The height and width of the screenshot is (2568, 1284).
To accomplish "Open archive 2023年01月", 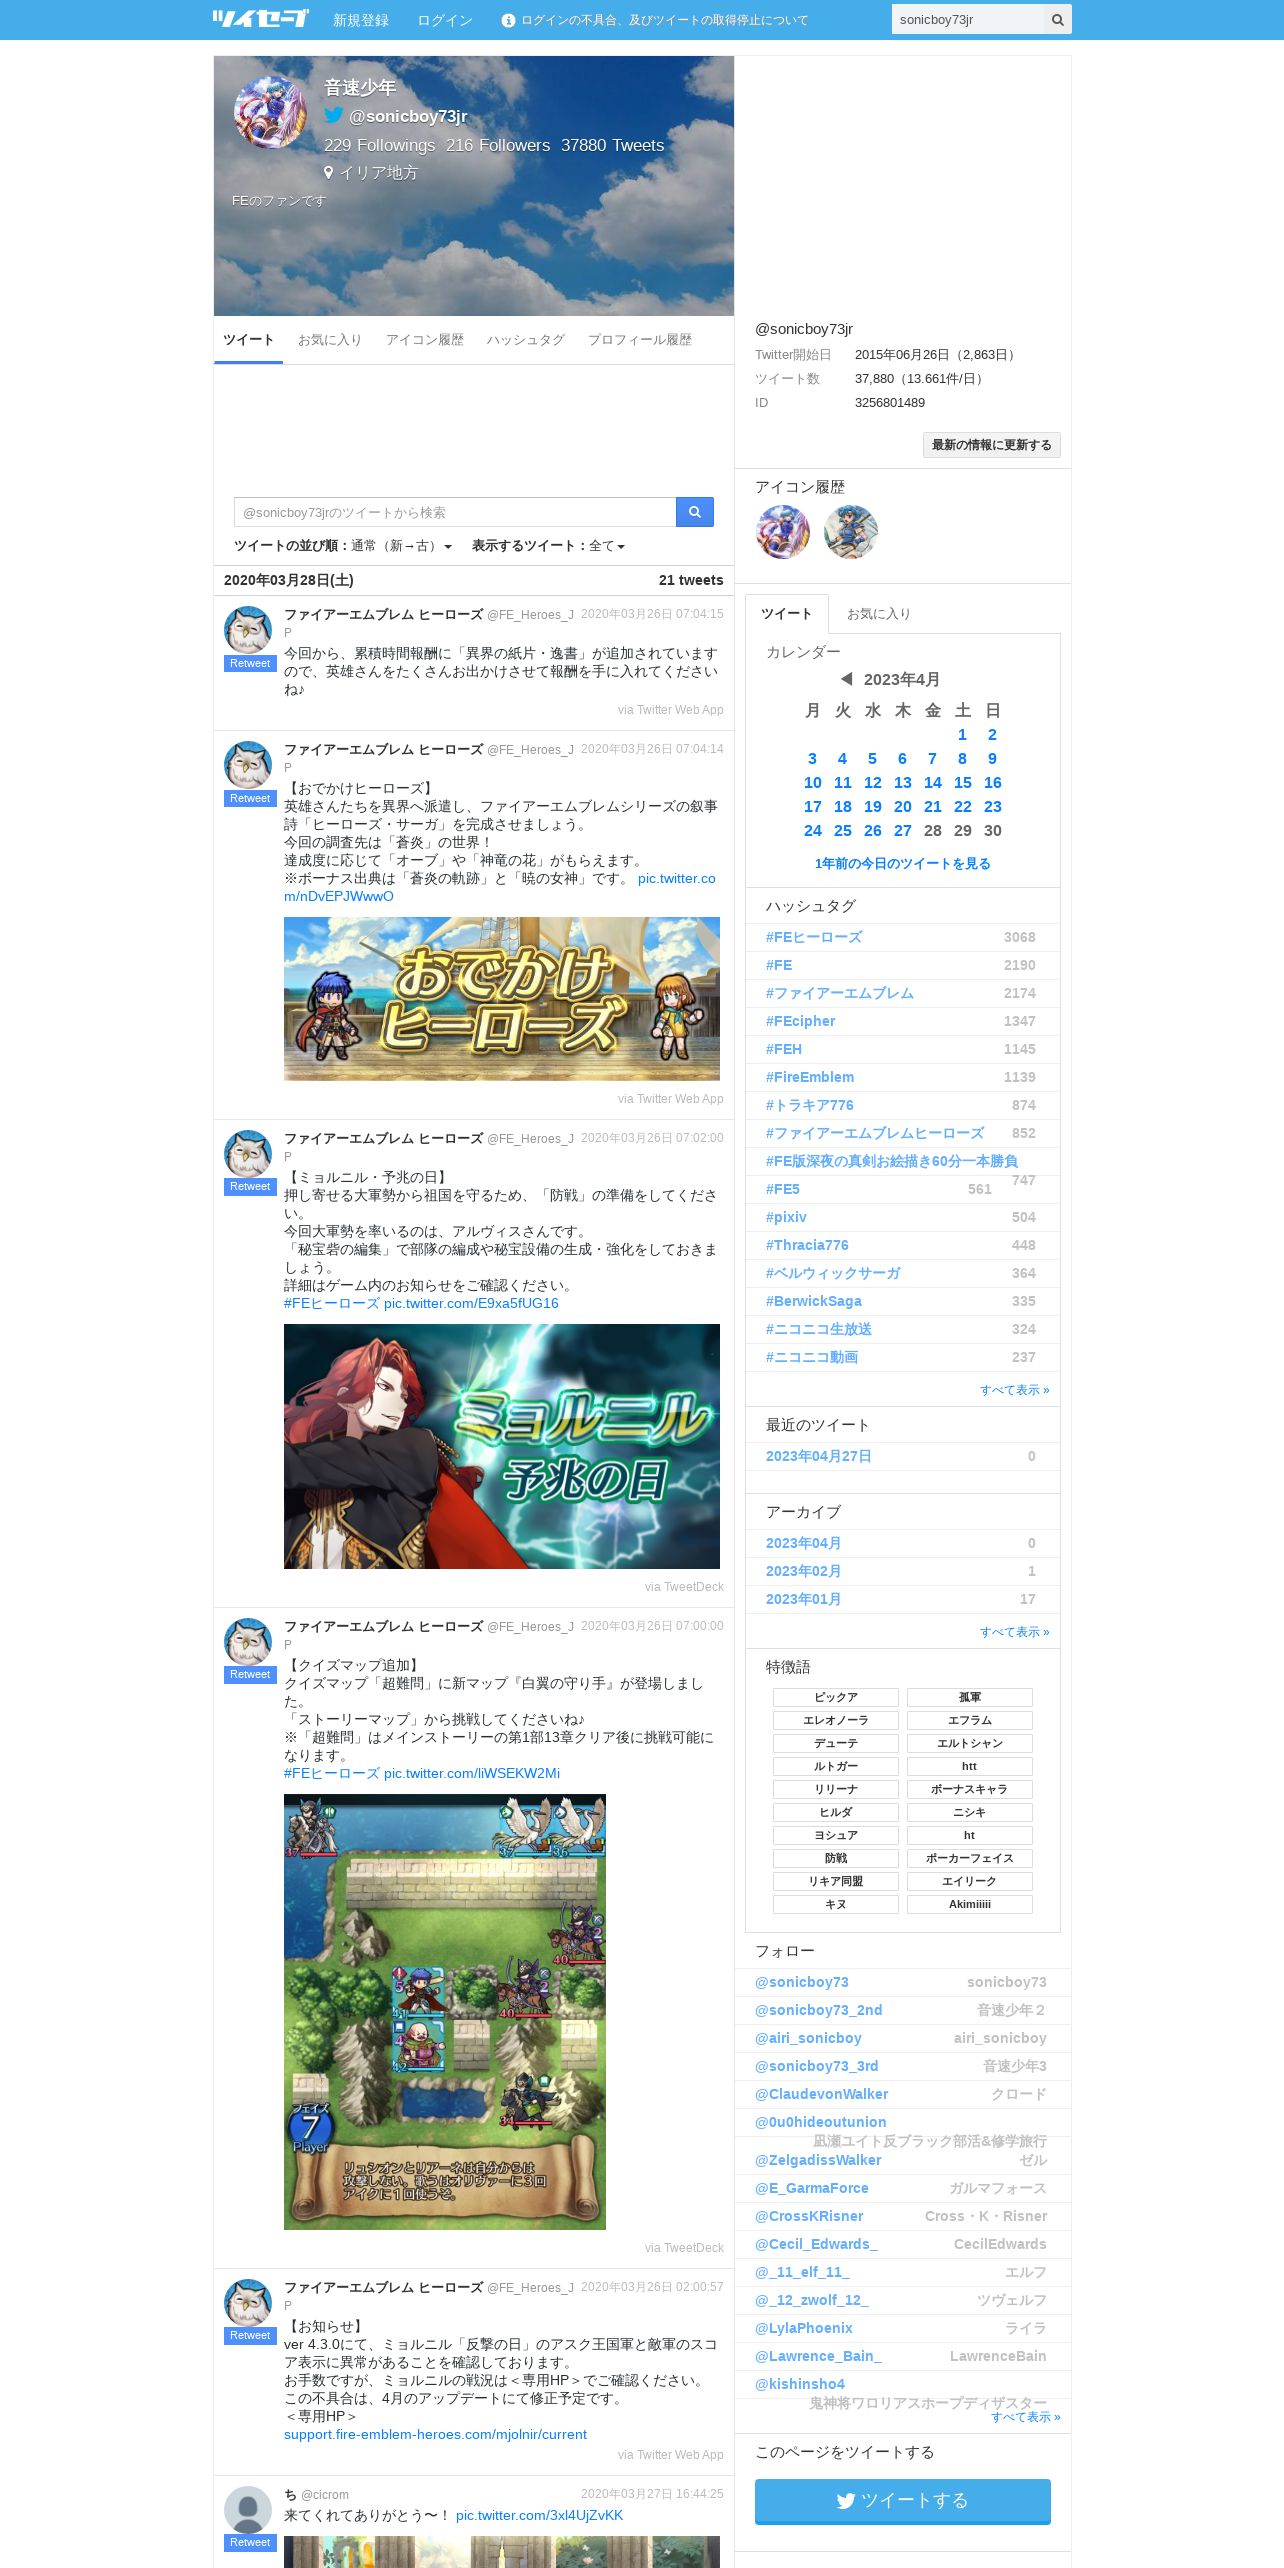I will tap(803, 1599).
